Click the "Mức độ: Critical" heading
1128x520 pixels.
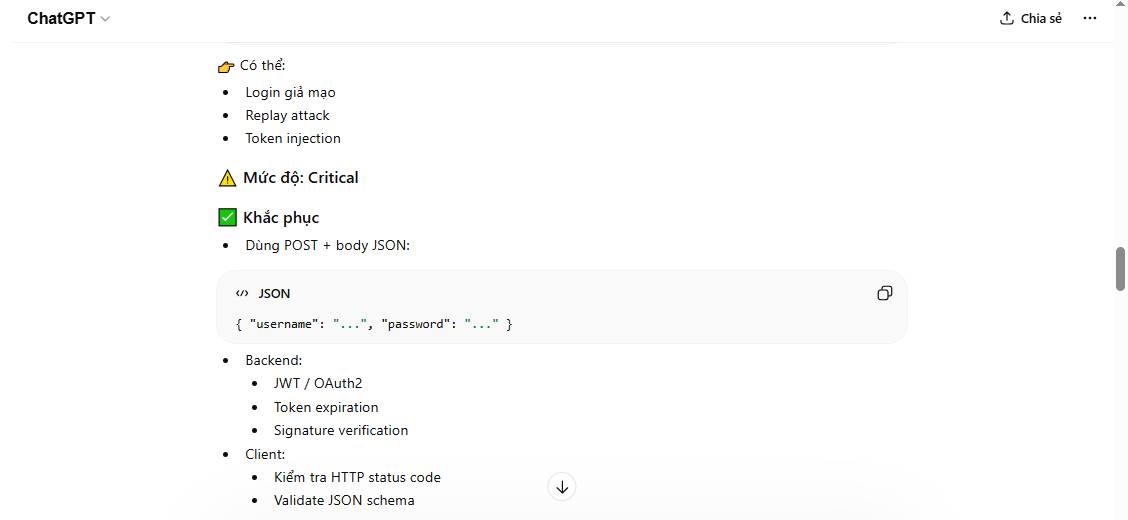pos(300,178)
